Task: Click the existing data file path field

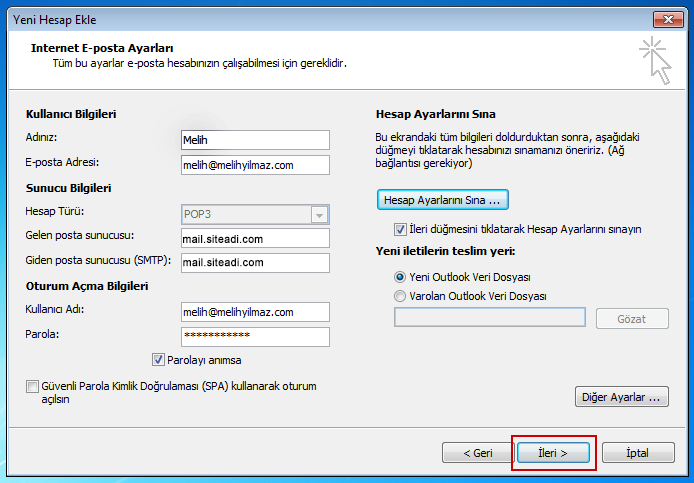Action: [x=490, y=318]
